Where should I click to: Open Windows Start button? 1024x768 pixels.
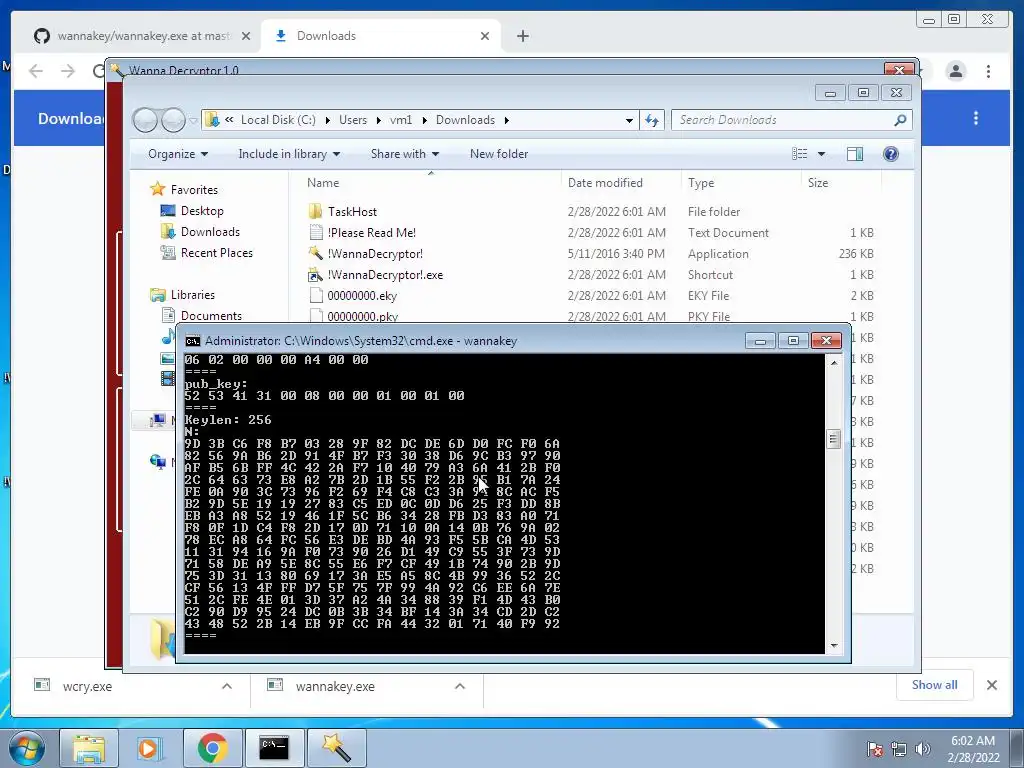pyautogui.click(x=27, y=748)
